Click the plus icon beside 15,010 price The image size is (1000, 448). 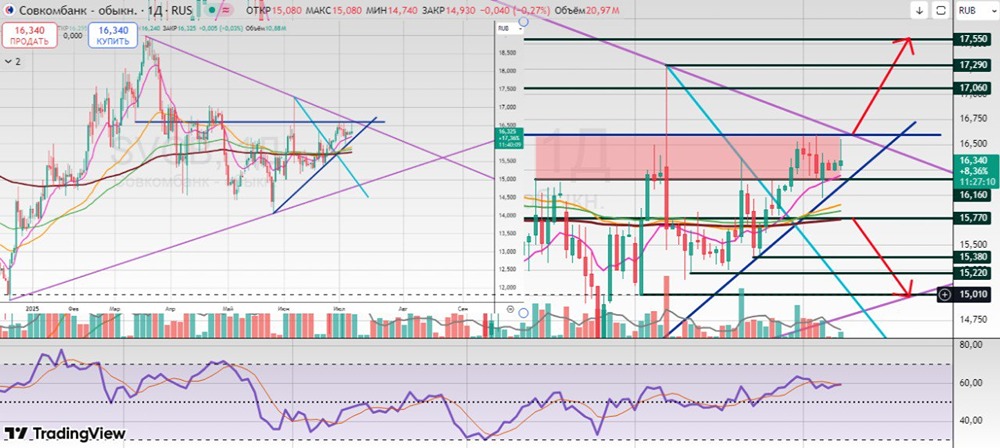(945, 294)
